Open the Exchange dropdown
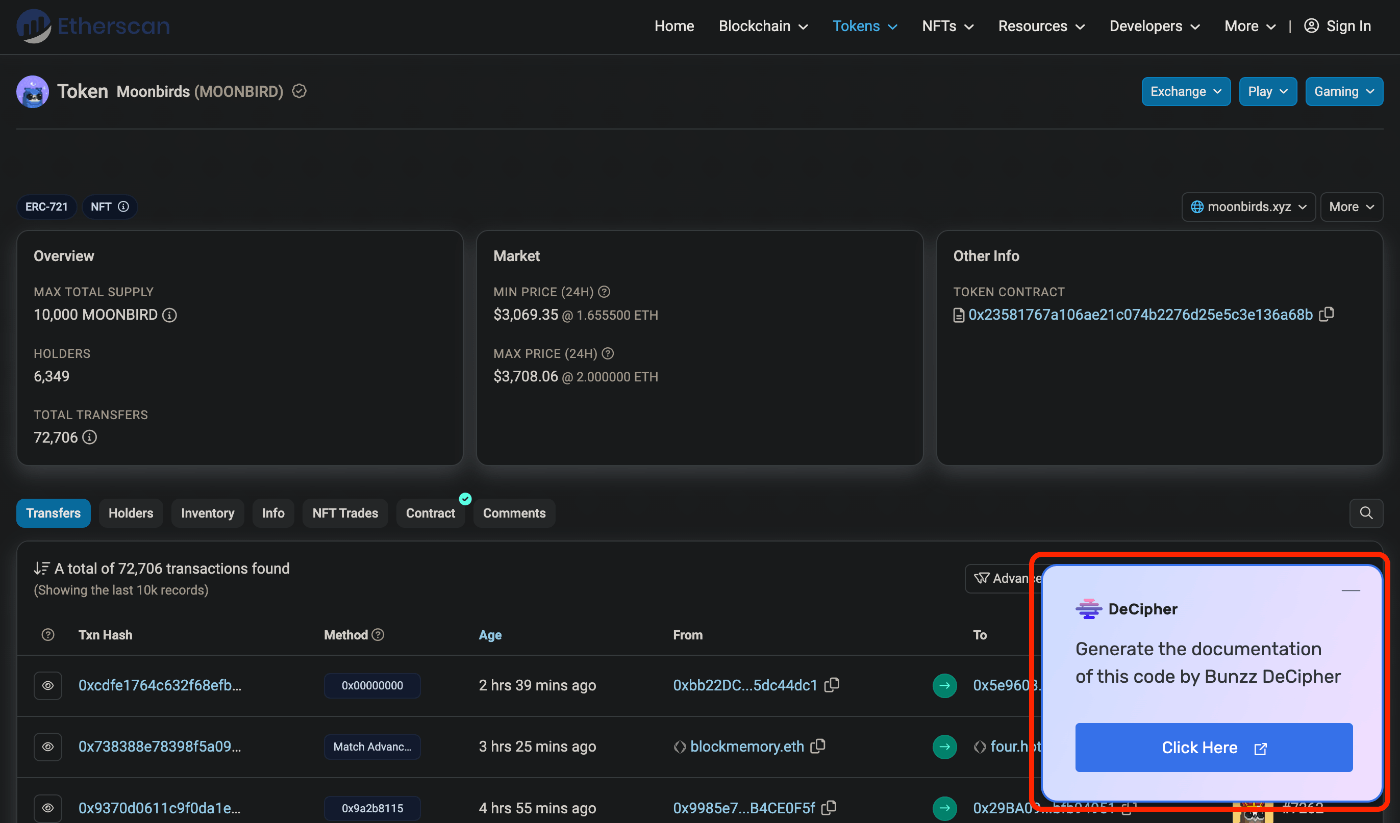The width and height of the screenshot is (1400, 823). pos(1186,91)
